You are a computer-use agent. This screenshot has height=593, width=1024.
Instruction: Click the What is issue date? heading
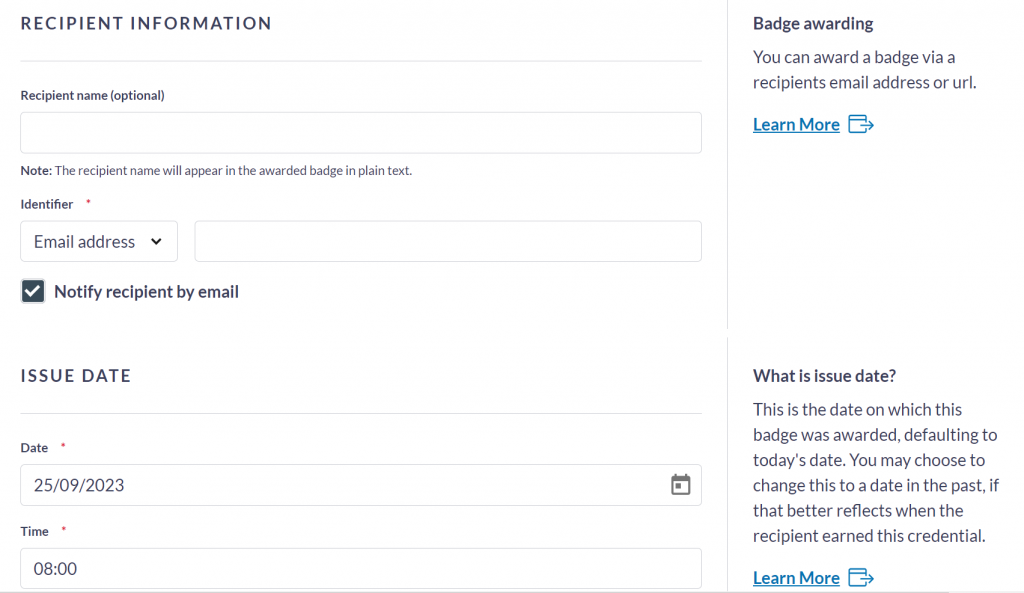point(824,376)
